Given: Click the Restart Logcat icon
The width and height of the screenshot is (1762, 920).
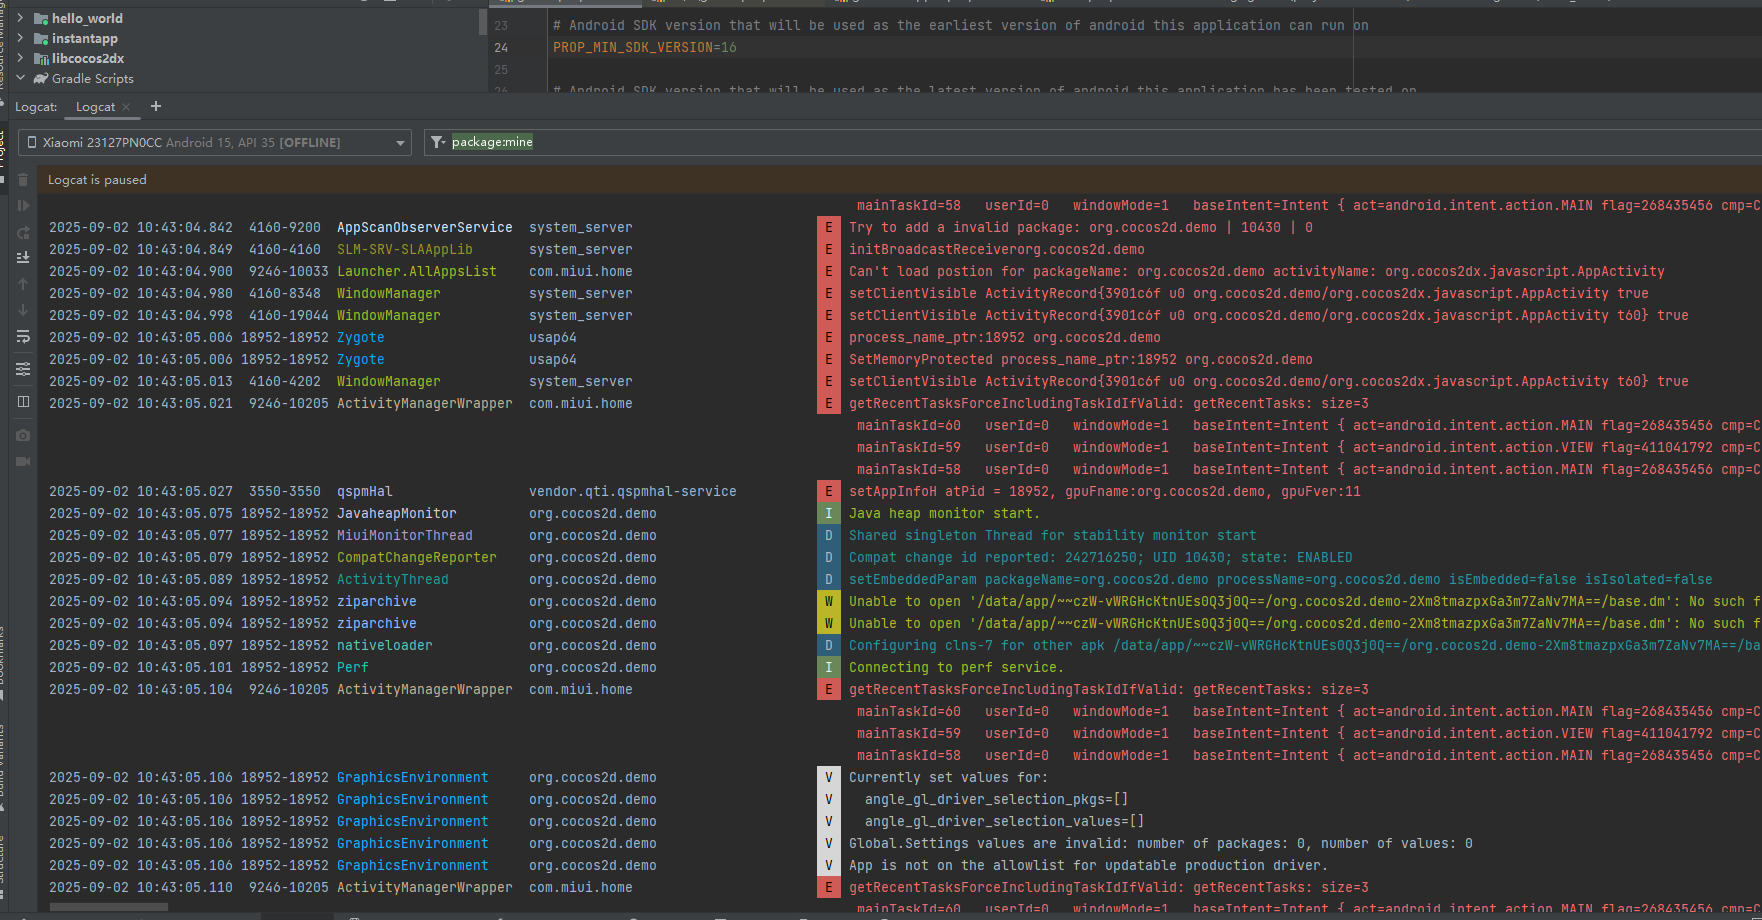Looking at the screenshot, I should click(x=23, y=232).
